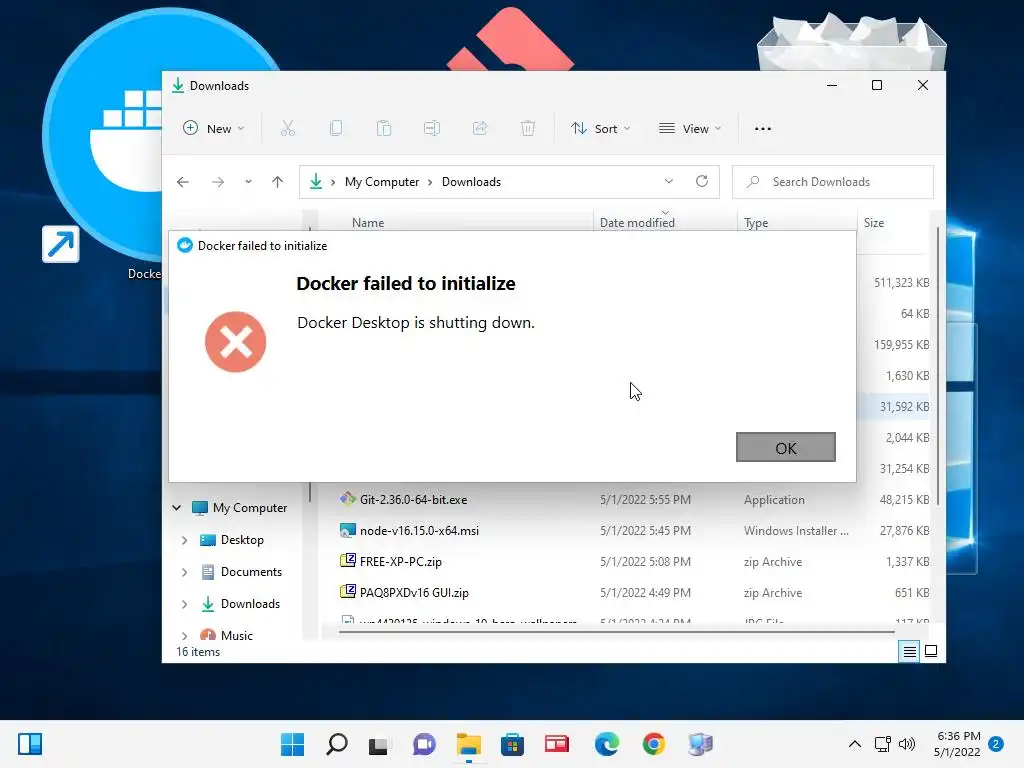This screenshot has width=1024, height=768.
Task: Expand the Desktop tree node
Action: tap(184, 540)
